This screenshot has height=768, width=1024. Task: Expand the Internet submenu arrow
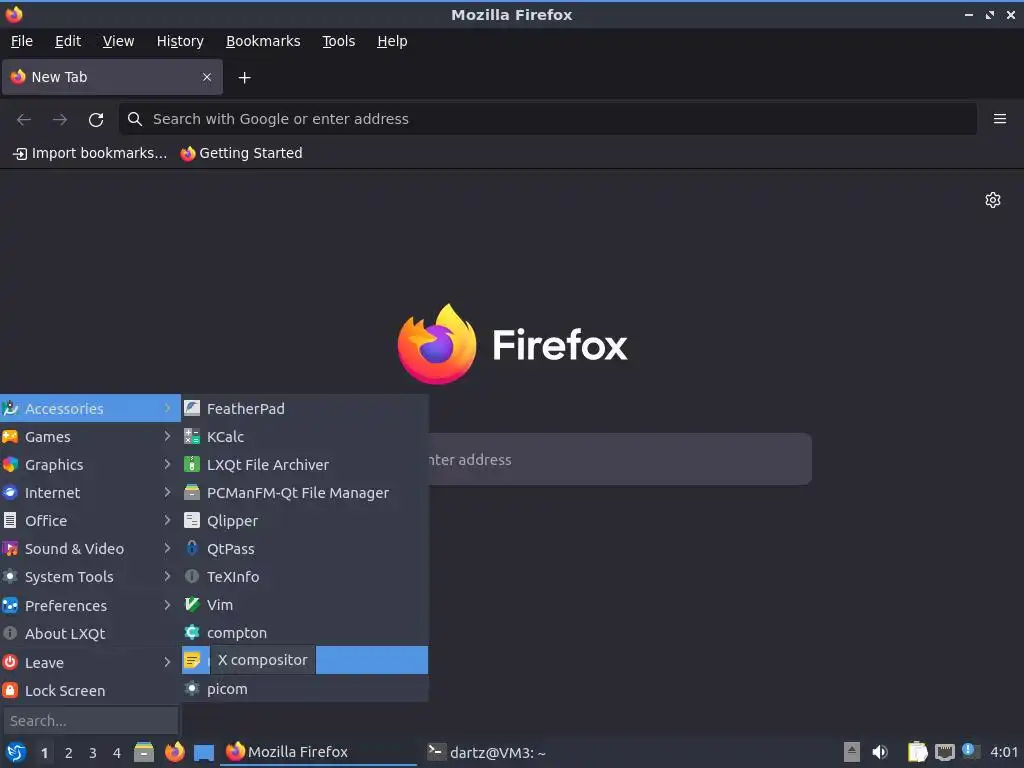coord(167,493)
